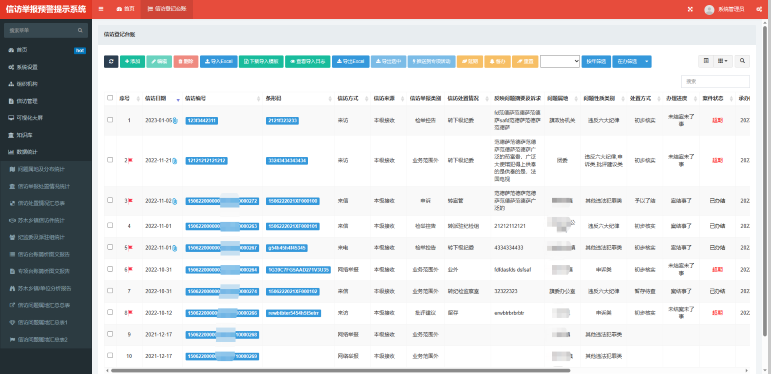Click the red flag in row 2

130,160
